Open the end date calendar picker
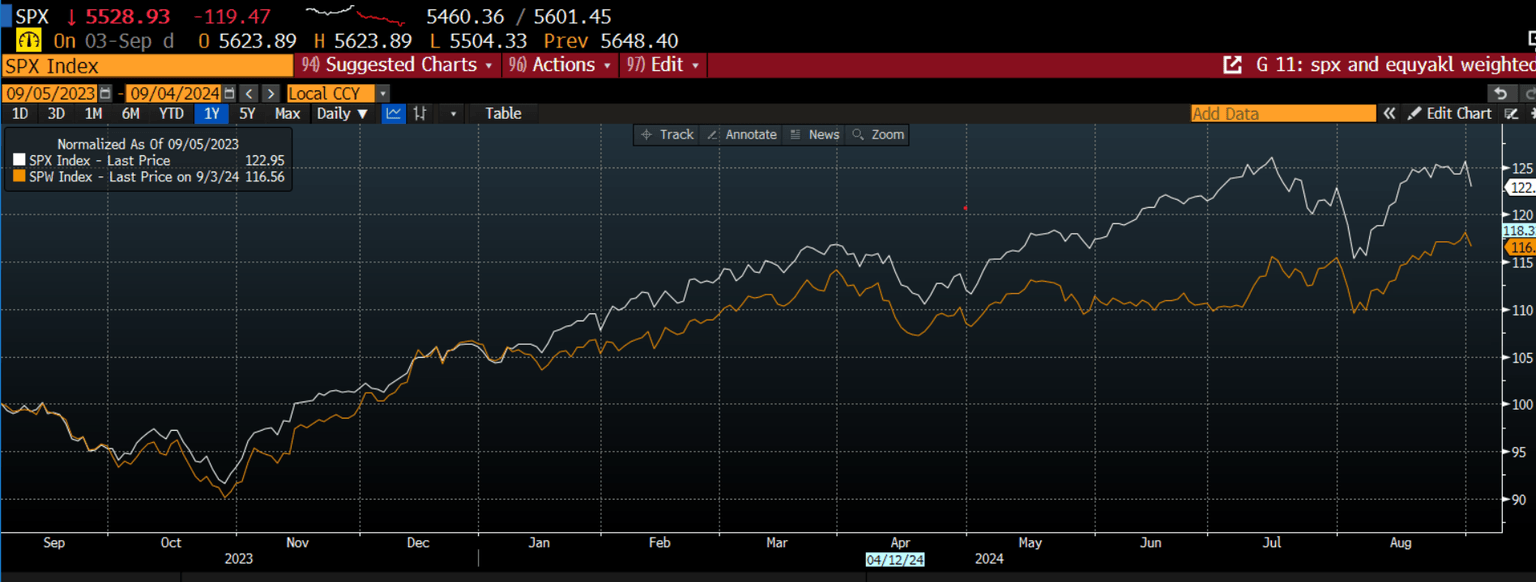The image size is (1536, 582). point(230,93)
